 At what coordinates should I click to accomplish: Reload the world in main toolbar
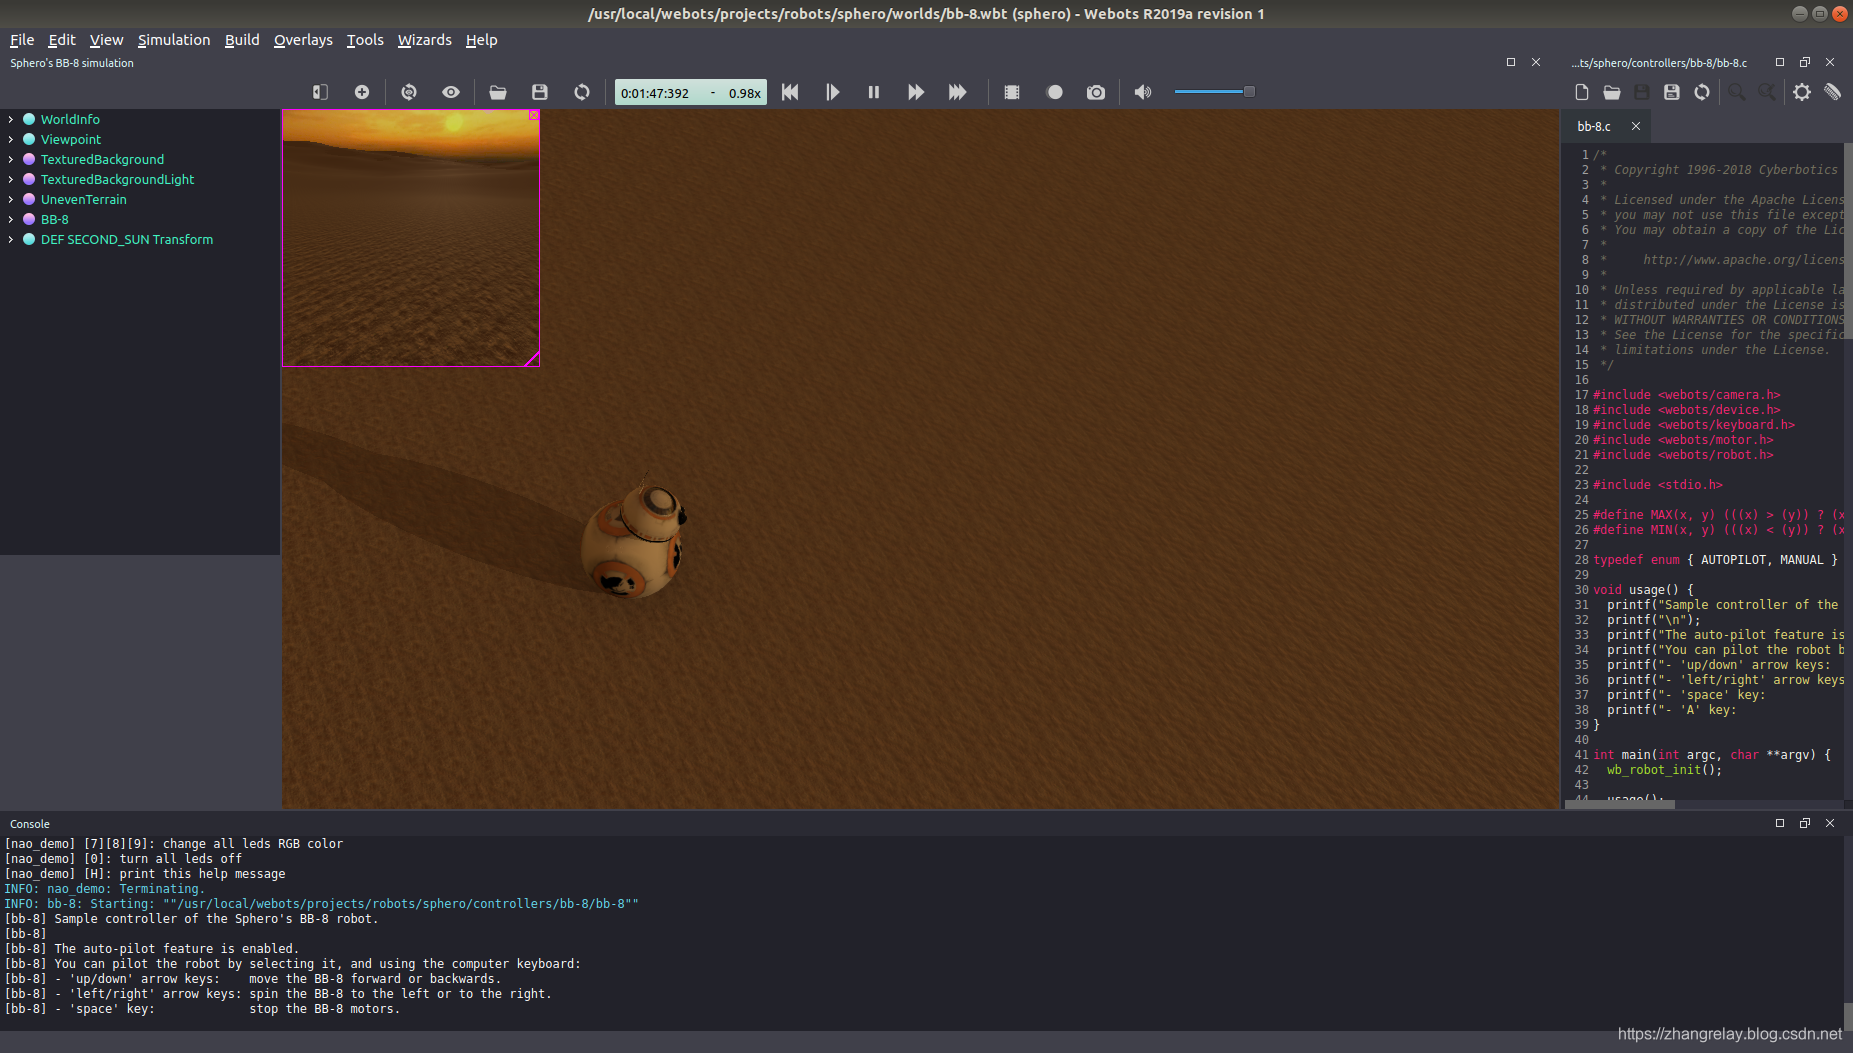[x=582, y=92]
